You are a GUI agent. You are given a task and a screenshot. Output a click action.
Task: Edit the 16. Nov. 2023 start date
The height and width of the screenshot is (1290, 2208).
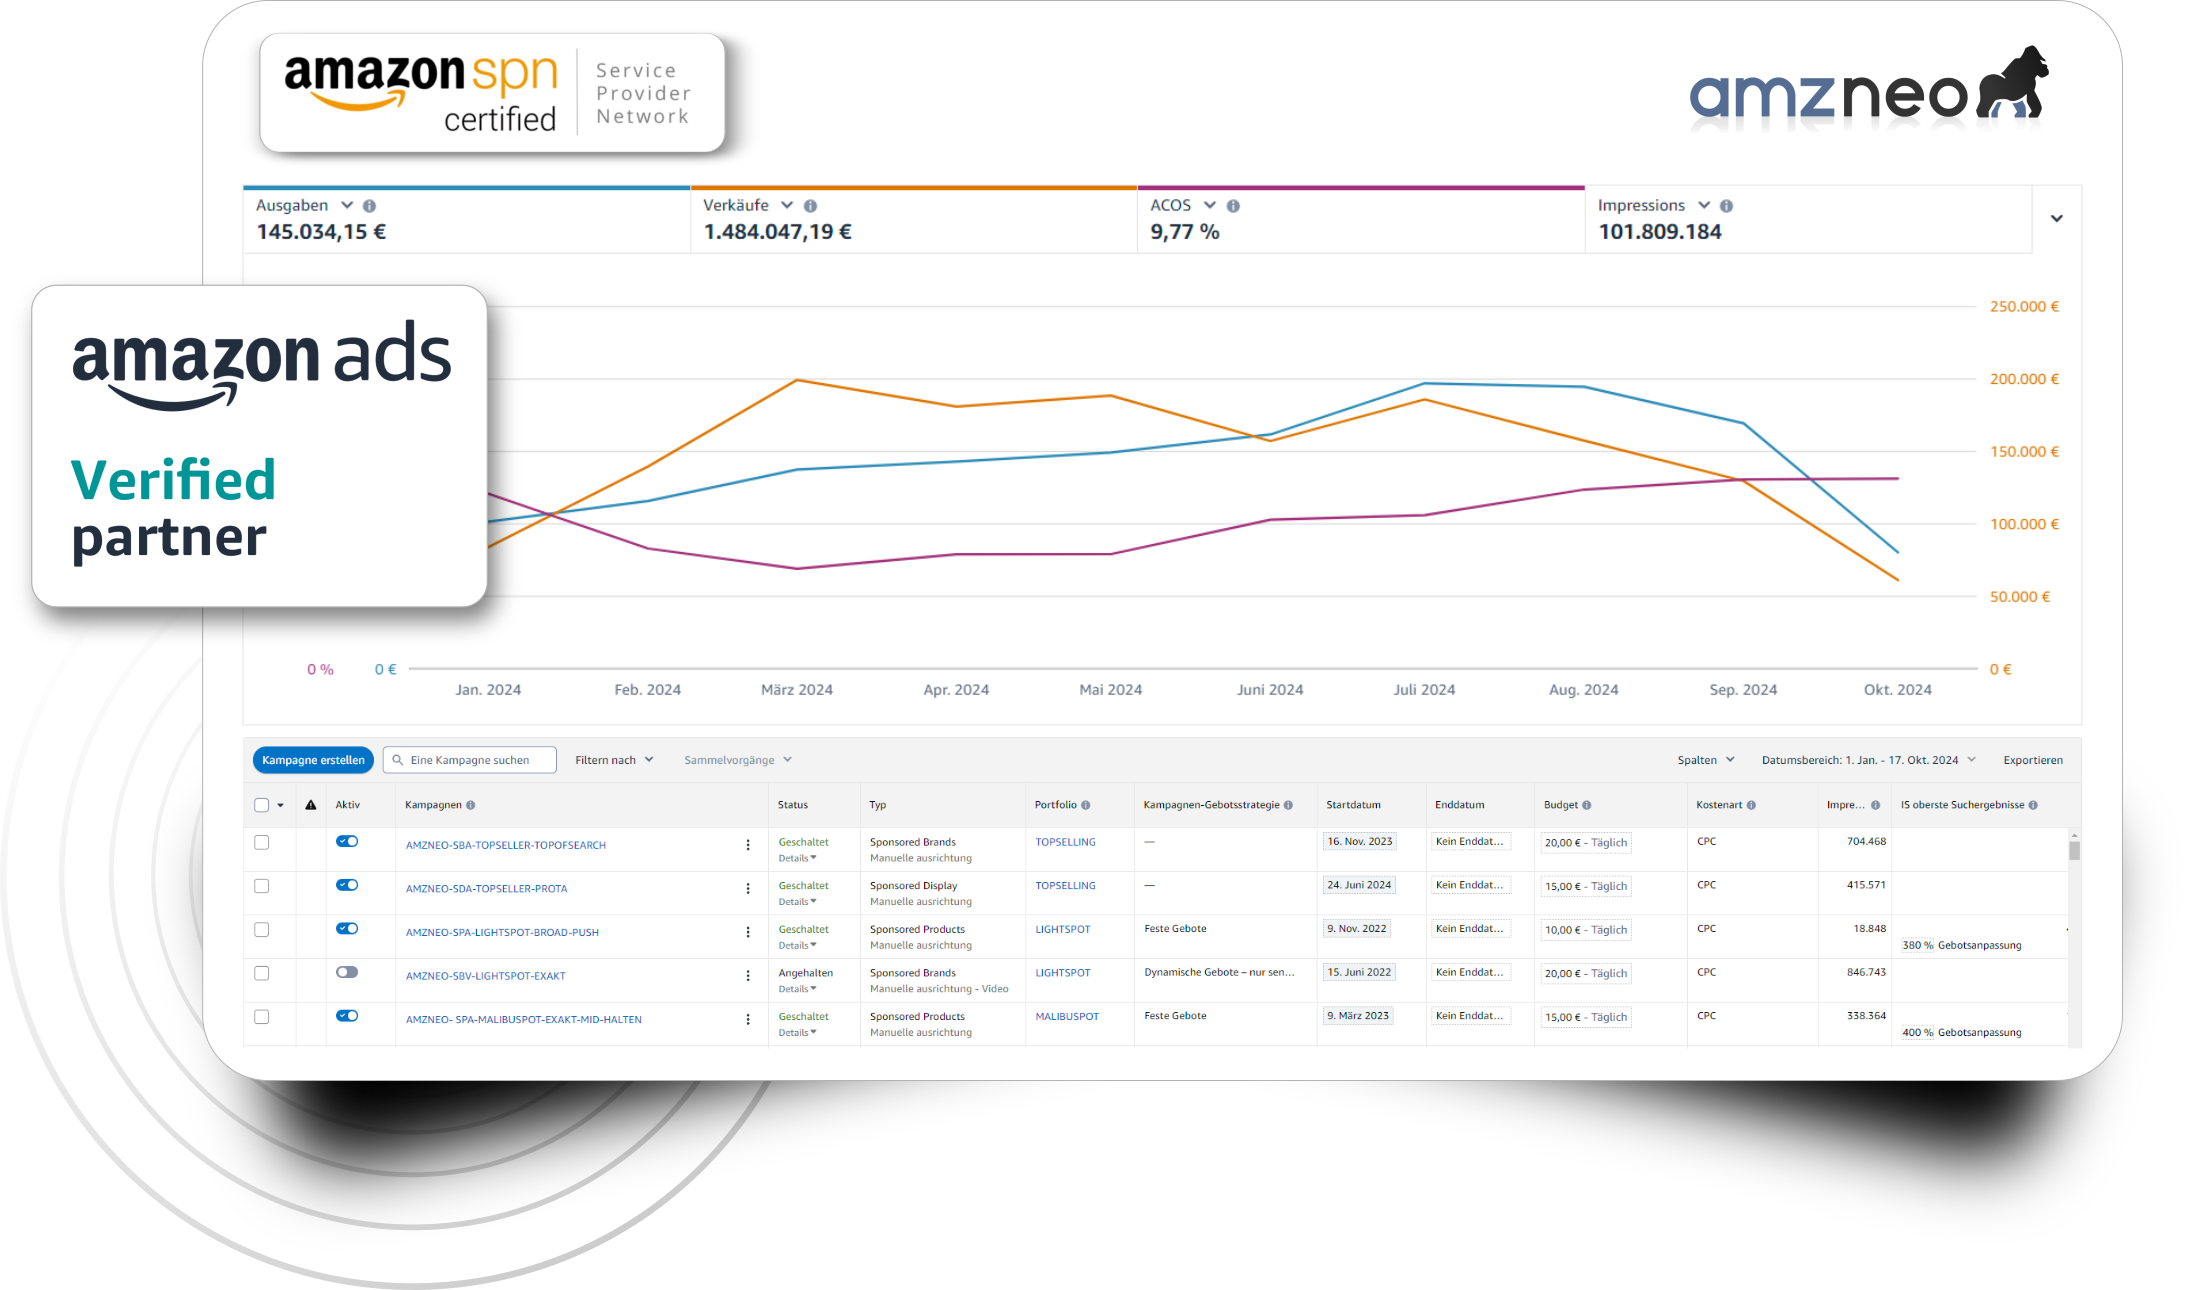pos(1360,842)
